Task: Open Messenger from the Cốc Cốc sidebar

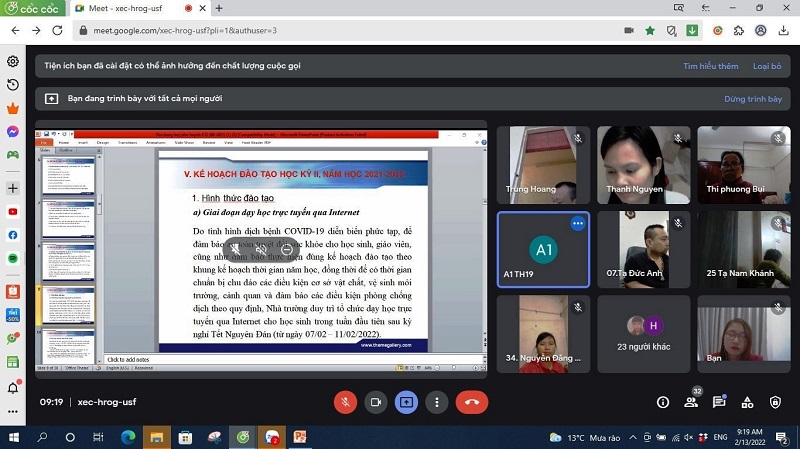Action: click(13, 132)
